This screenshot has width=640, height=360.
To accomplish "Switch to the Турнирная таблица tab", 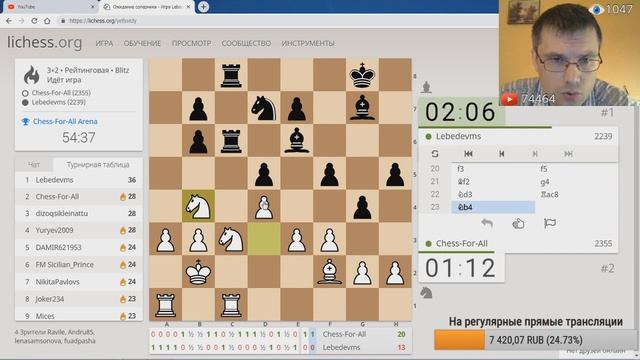I will point(98,164).
